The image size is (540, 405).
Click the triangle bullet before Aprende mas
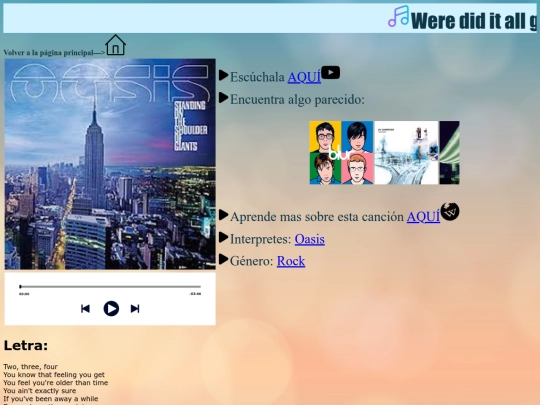tap(224, 215)
